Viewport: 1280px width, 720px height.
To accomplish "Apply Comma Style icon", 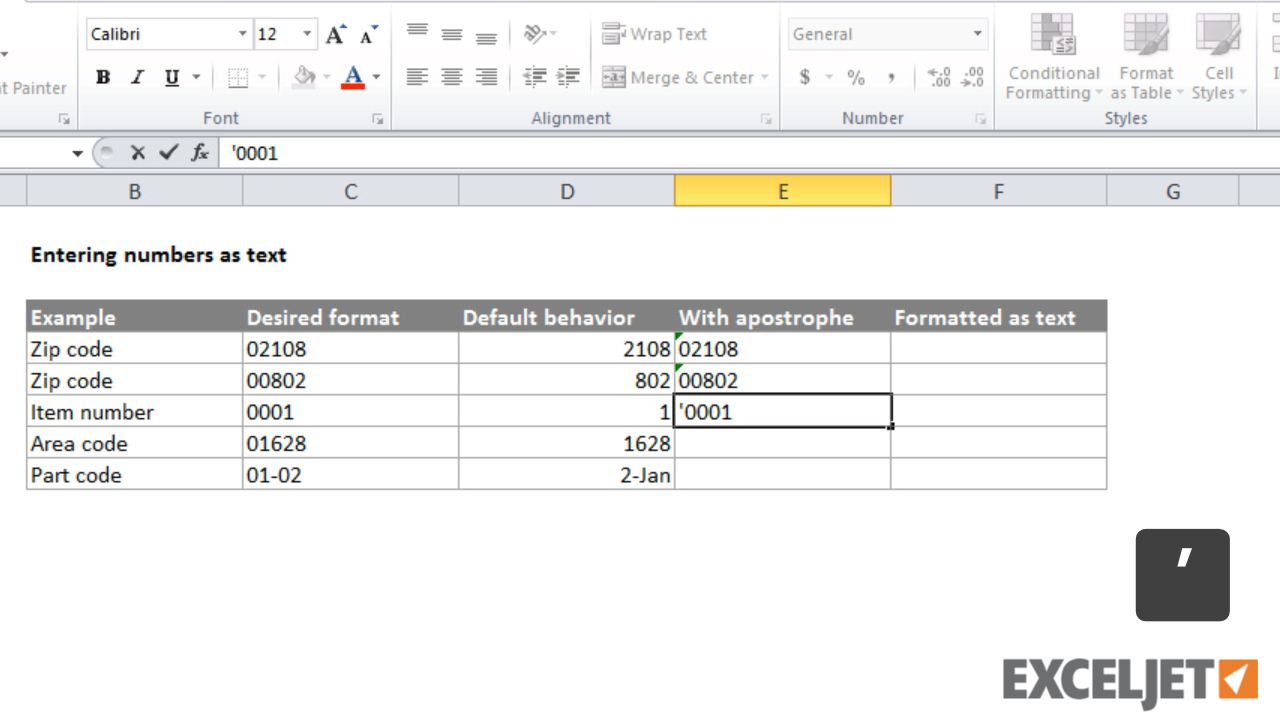I will (x=890, y=77).
